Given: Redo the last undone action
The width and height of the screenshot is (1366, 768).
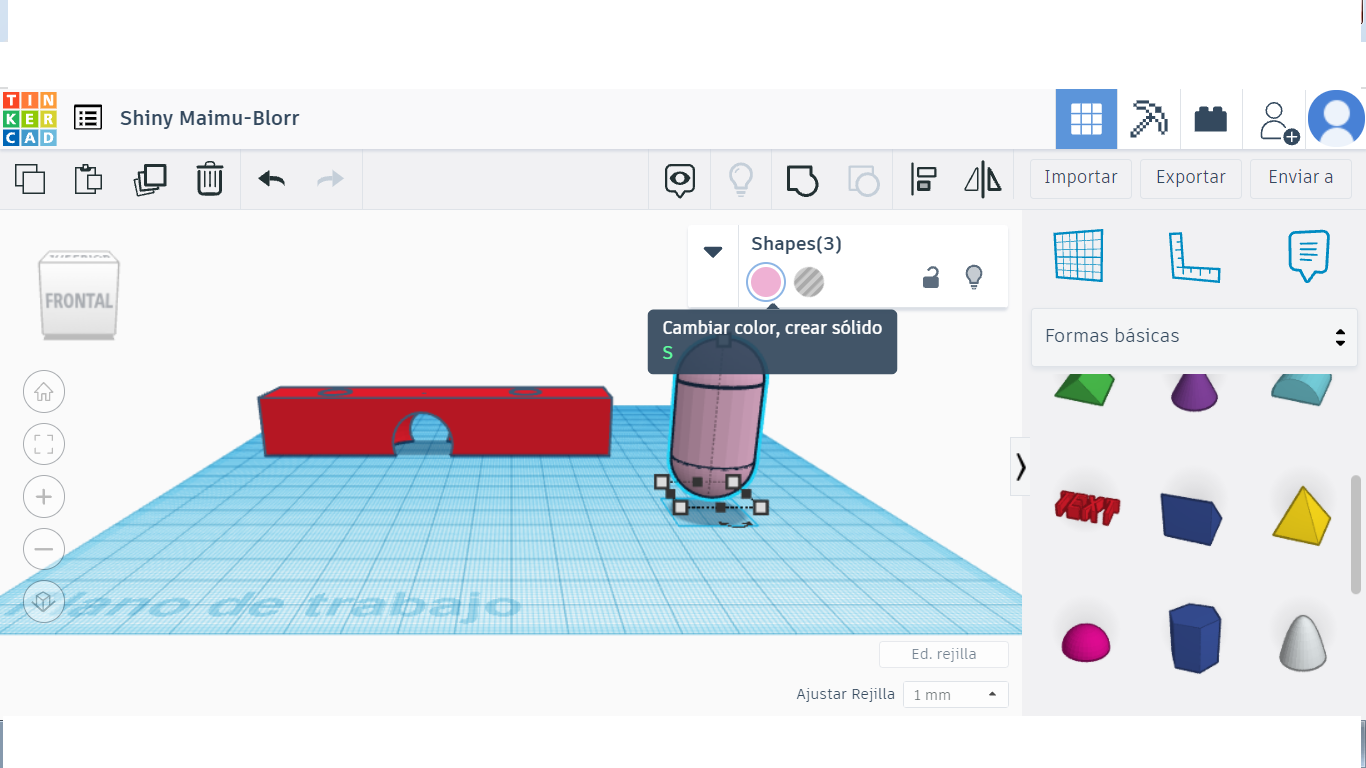Looking at the screenshot, I should coord(330,180).
